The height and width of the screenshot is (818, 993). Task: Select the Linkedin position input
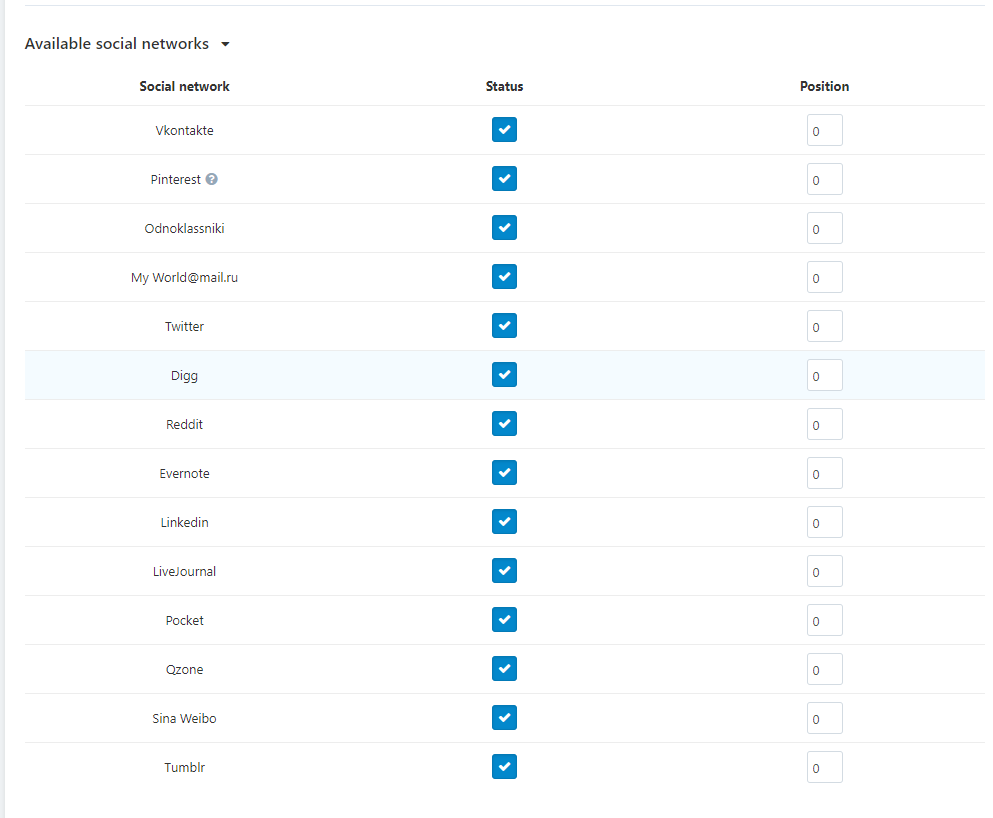[x=825, y=522]
